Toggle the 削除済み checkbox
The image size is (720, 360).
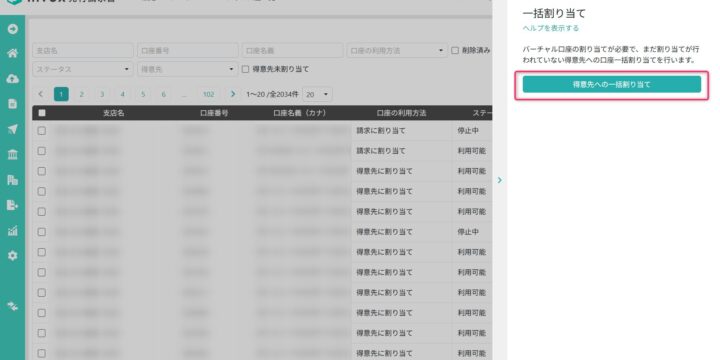coord(455,51)
